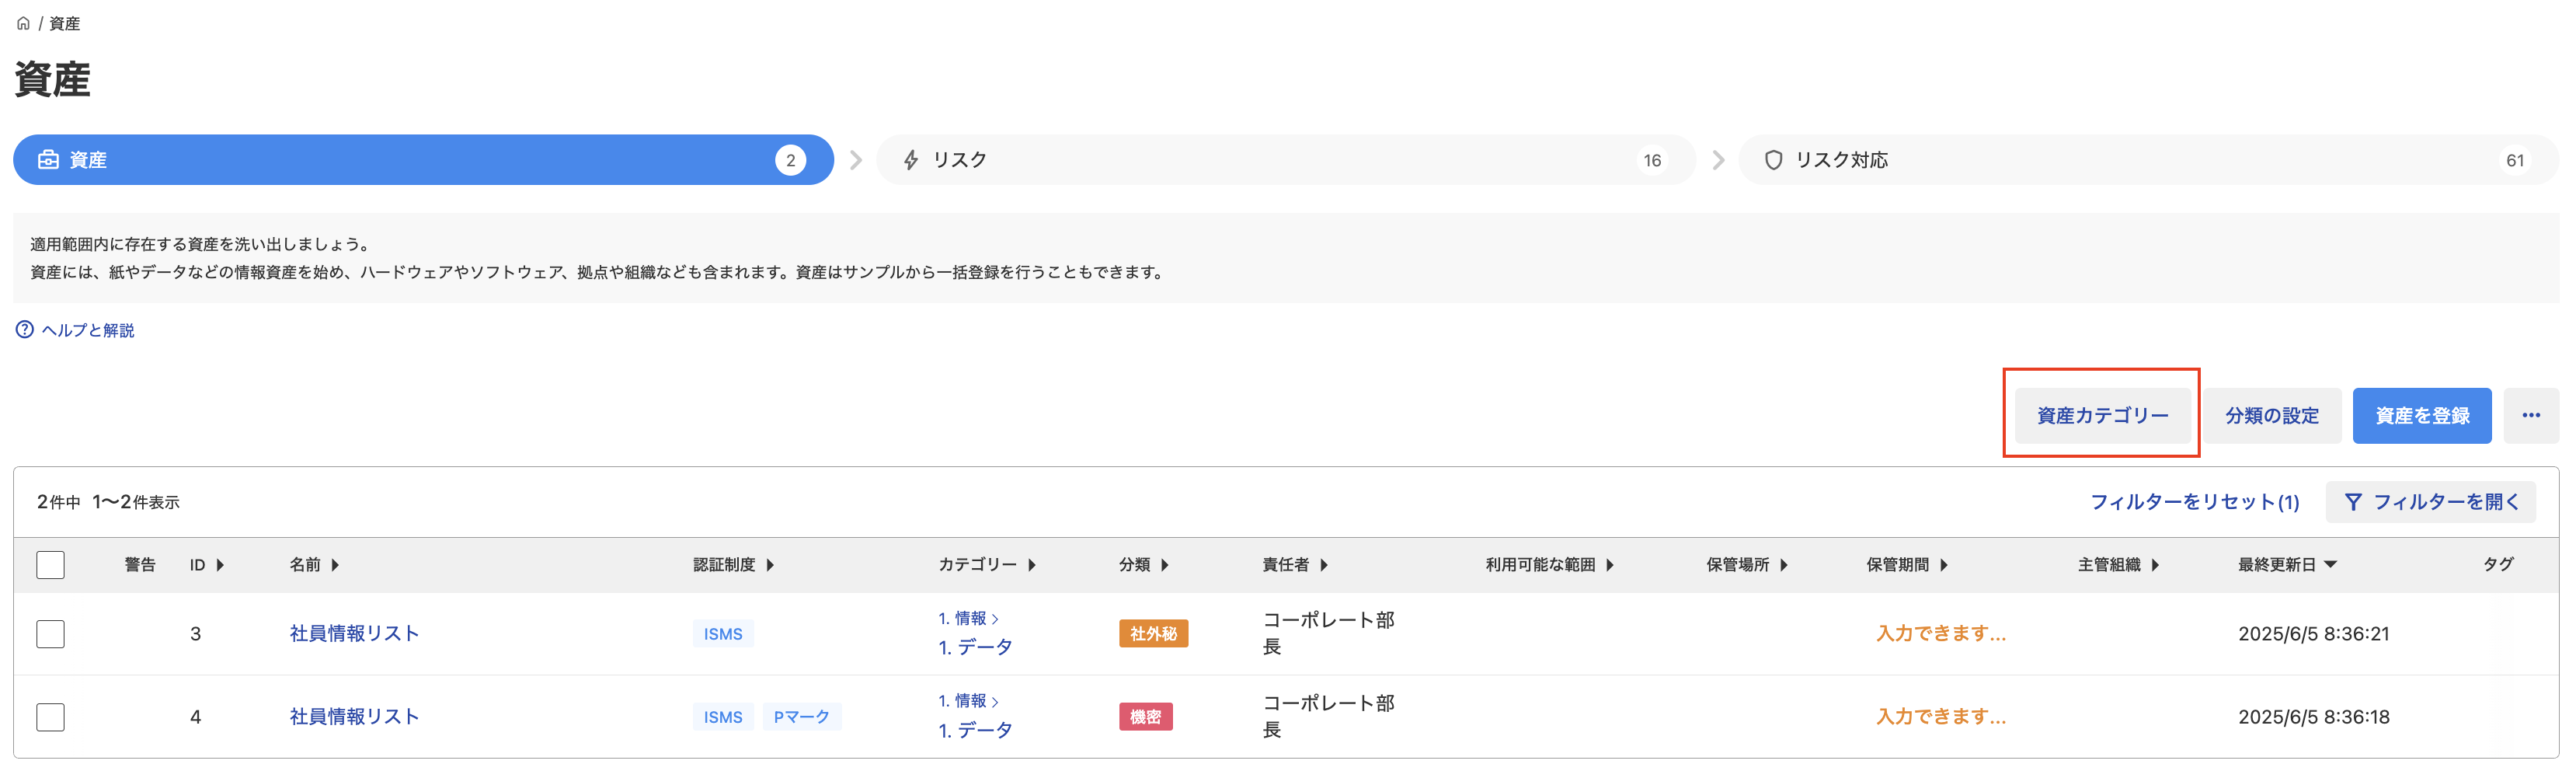Click the Pマーク badge in row 4
This screenshot has width=2576, height=771.
pos(801,717)
